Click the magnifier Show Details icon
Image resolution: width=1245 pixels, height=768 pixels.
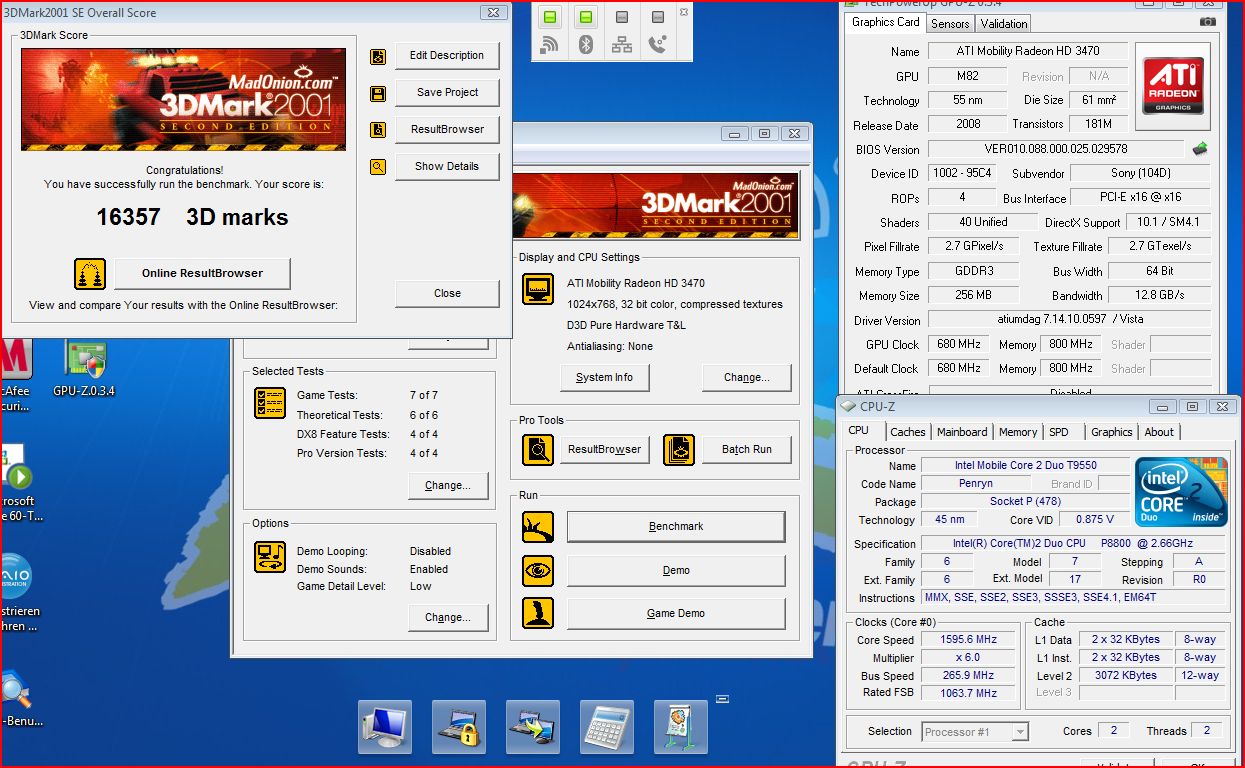click(378, 167)
